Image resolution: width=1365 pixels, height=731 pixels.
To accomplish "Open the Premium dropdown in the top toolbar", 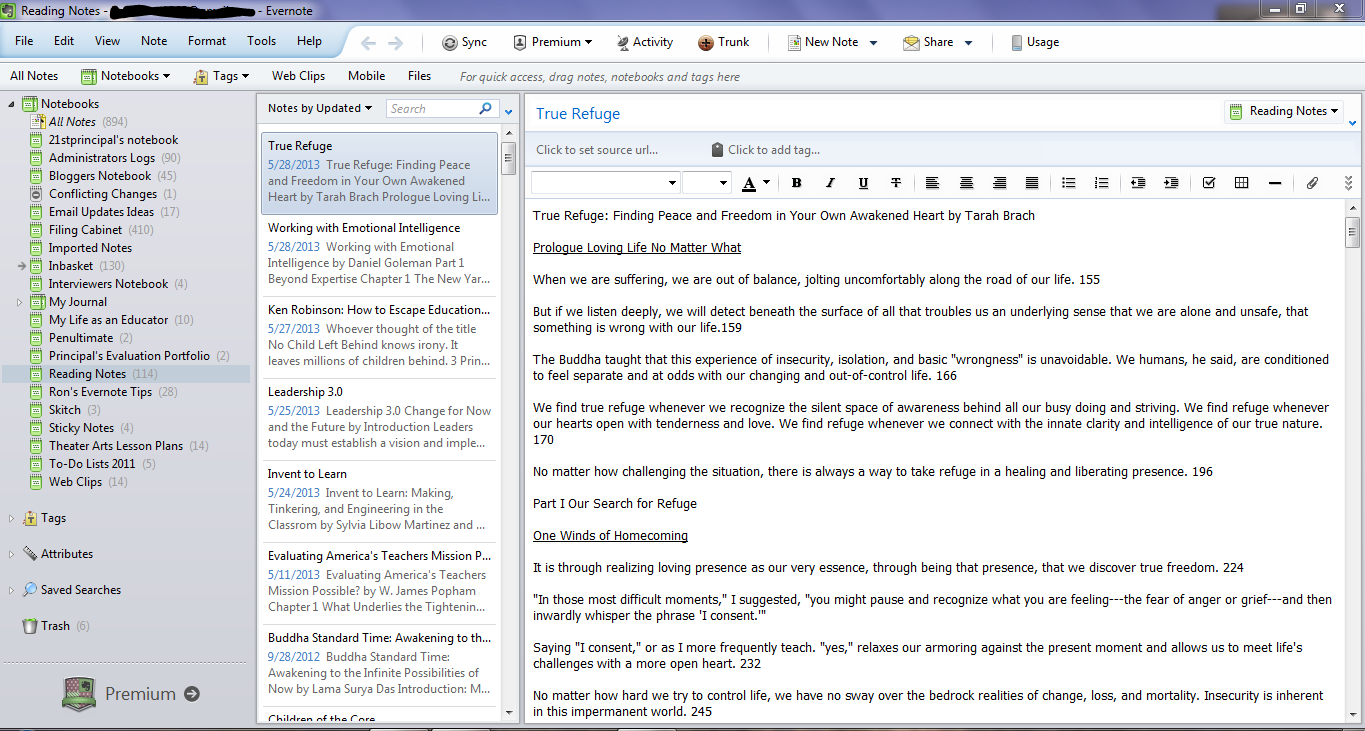I will coord(552,42).
